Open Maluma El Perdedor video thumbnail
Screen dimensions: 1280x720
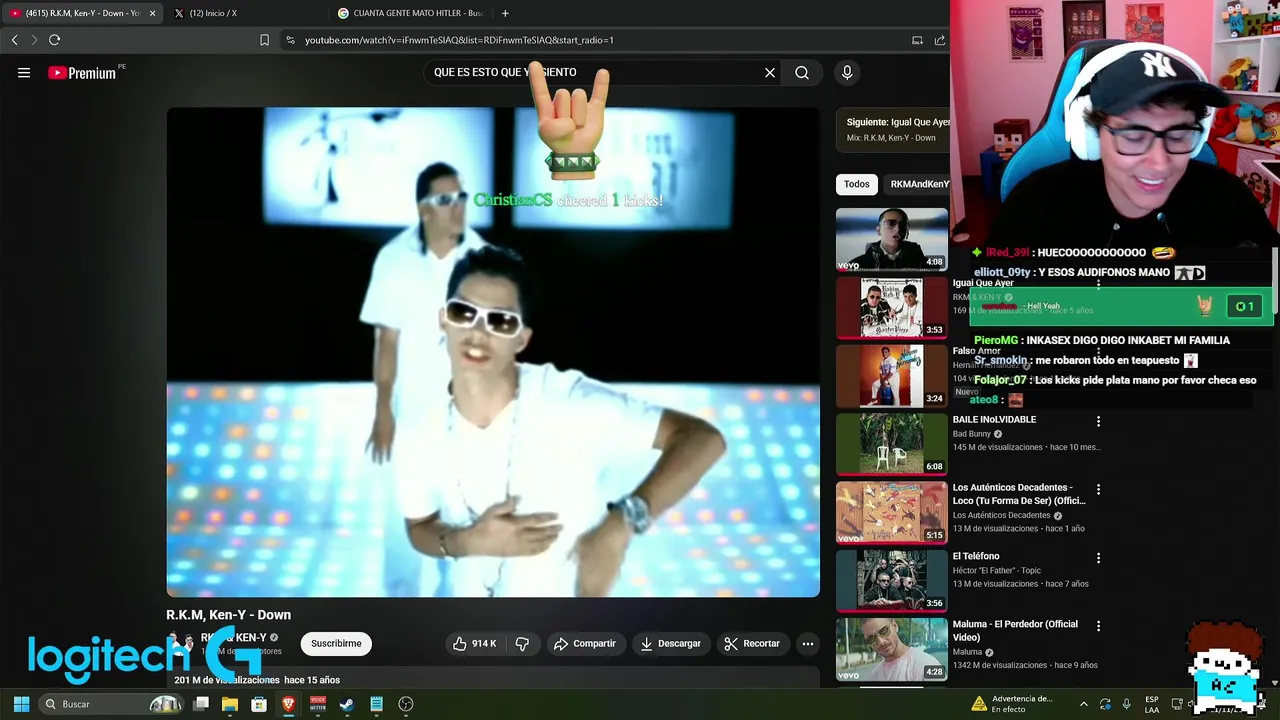tap(892, 648)
